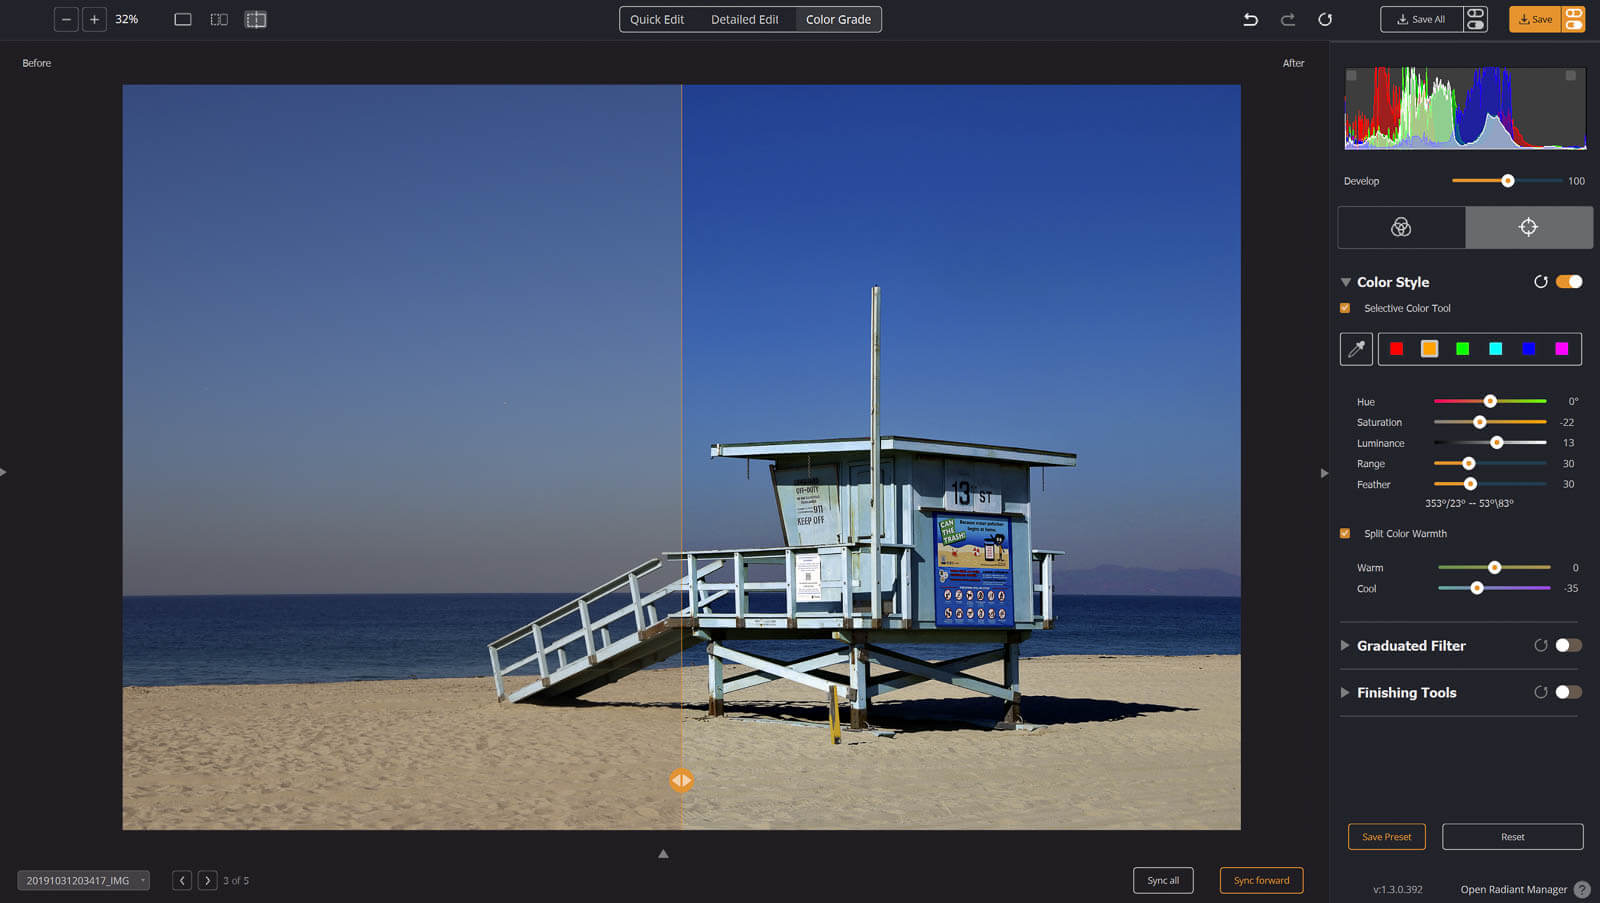Switch to the Quick Edit tab
This screenshot has height=903, width=1600.
tap(657, 19)
